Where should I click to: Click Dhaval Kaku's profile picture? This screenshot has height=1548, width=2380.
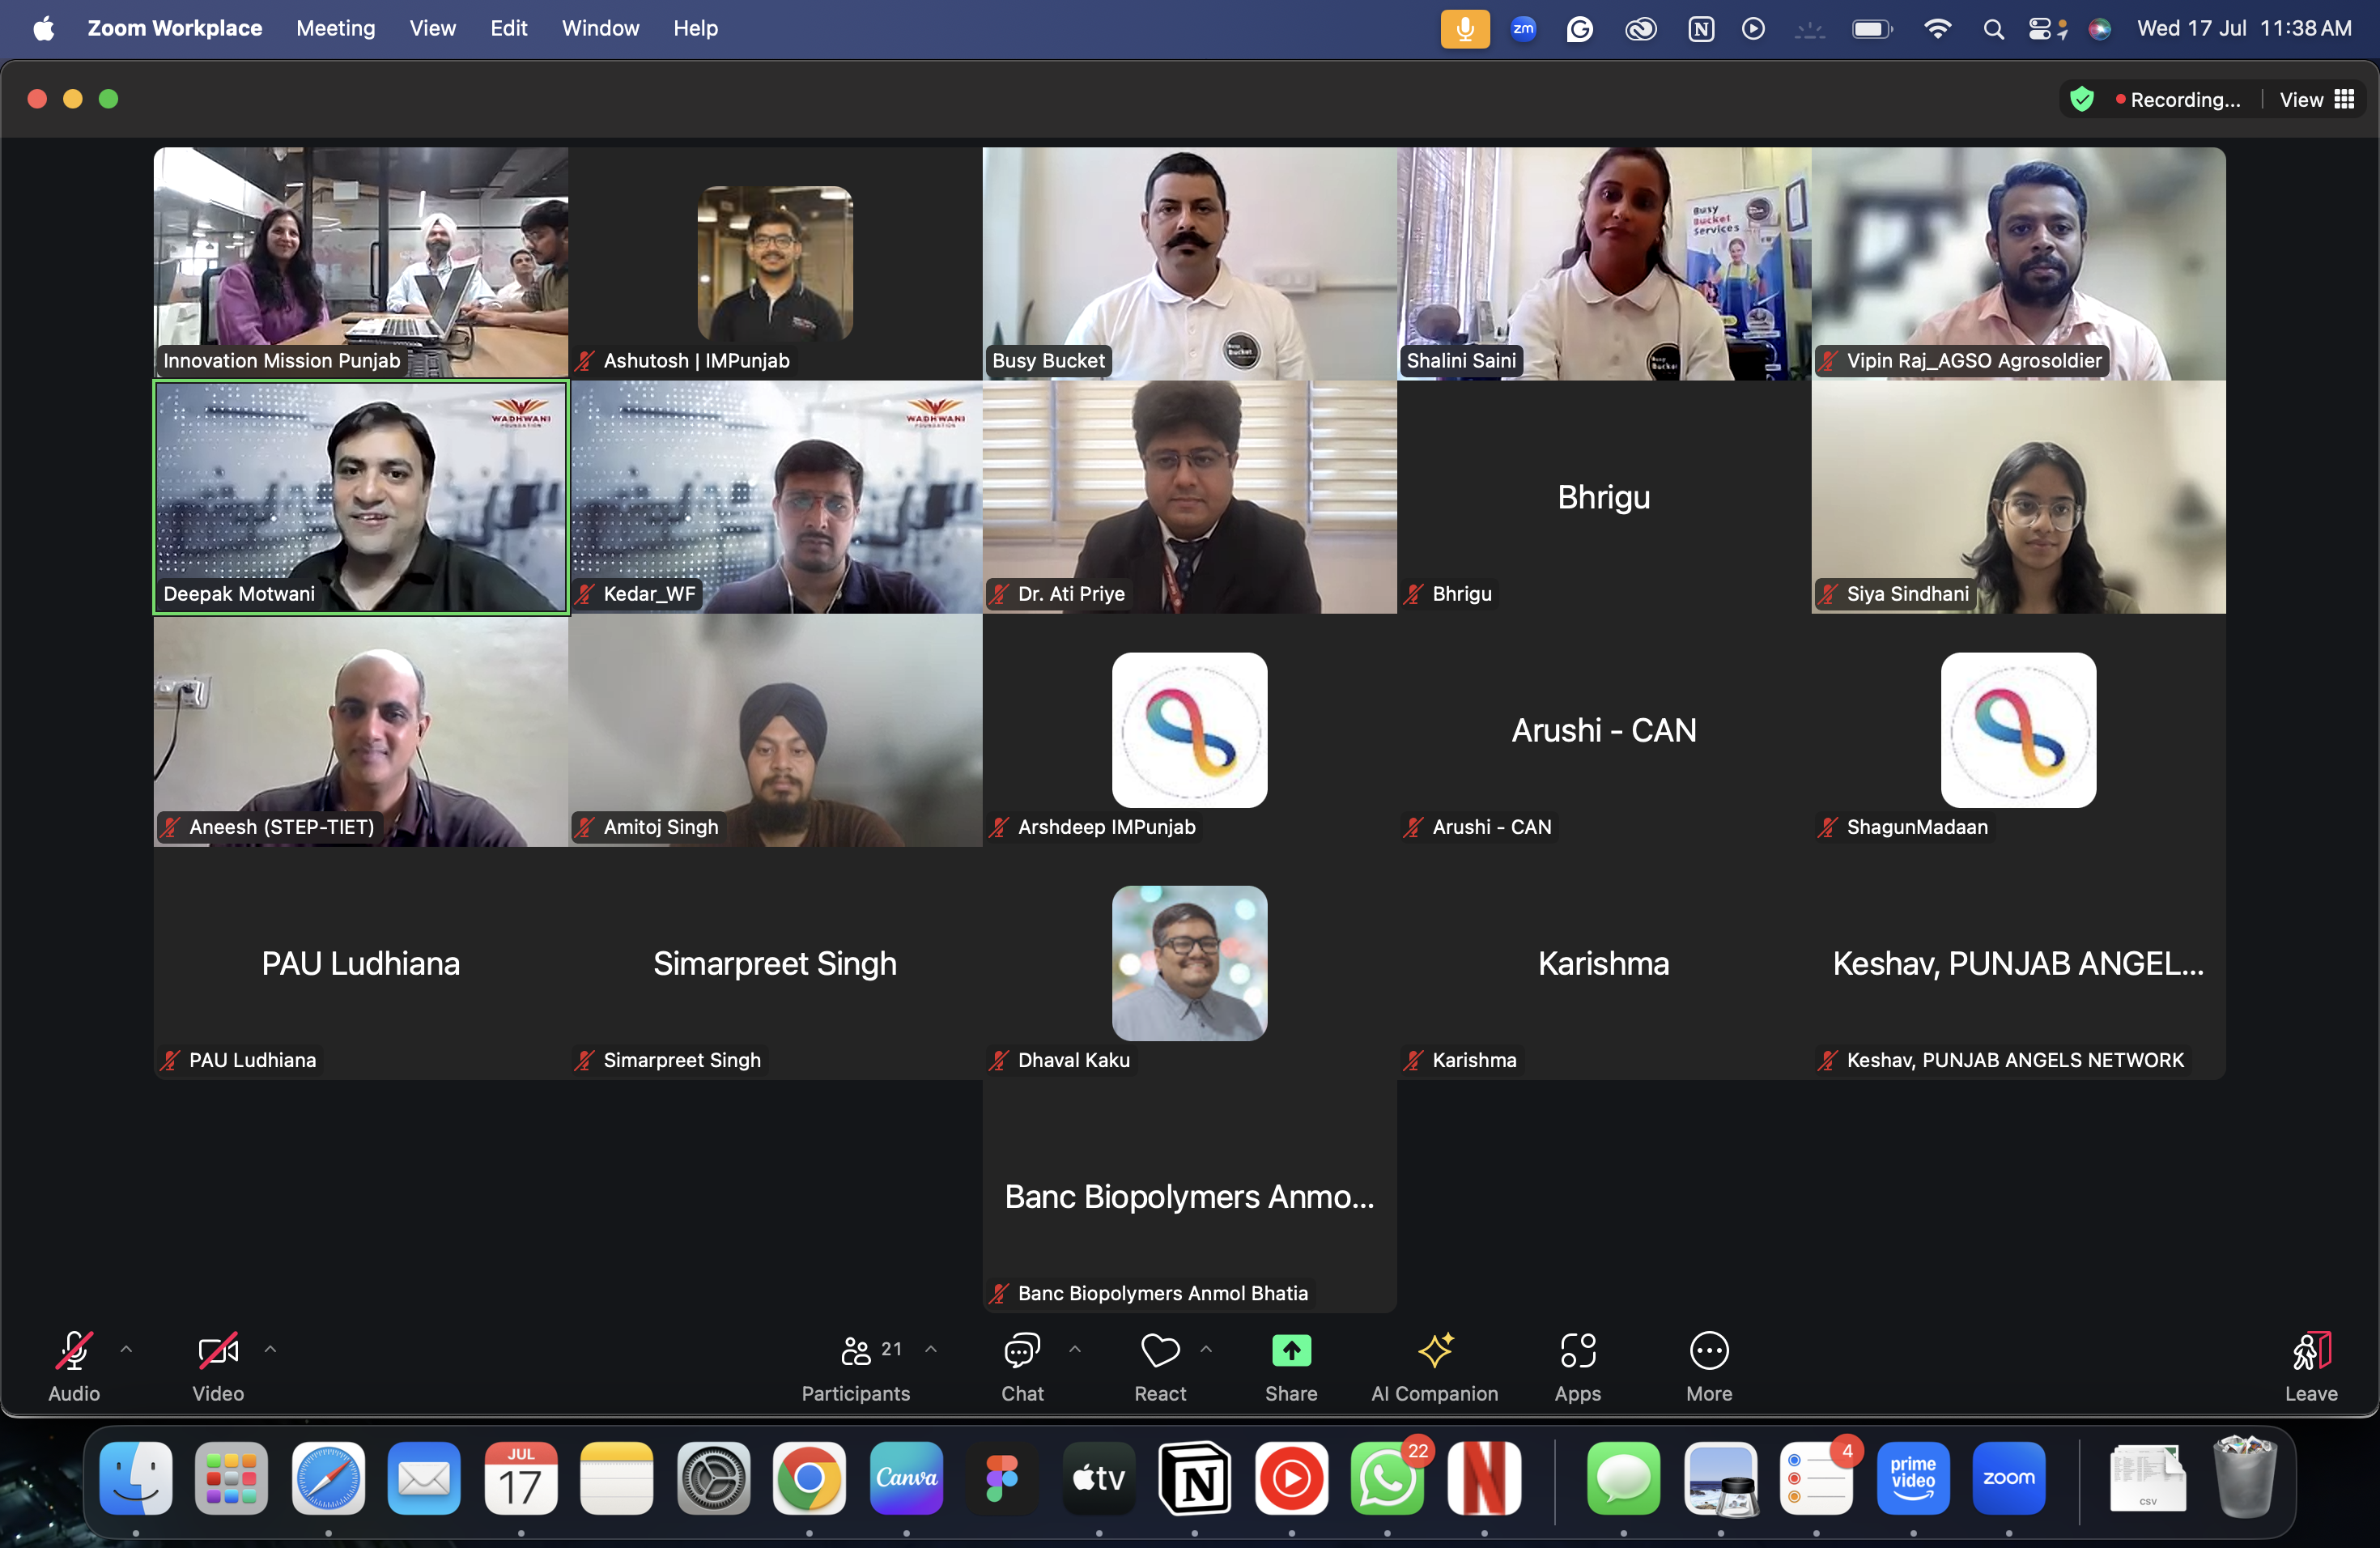(x=1190, y=963)
